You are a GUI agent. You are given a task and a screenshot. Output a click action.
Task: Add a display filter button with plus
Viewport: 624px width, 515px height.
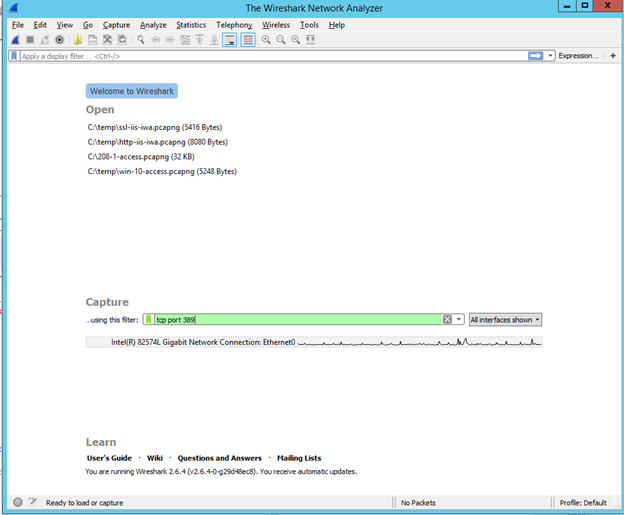click(613, 56)
